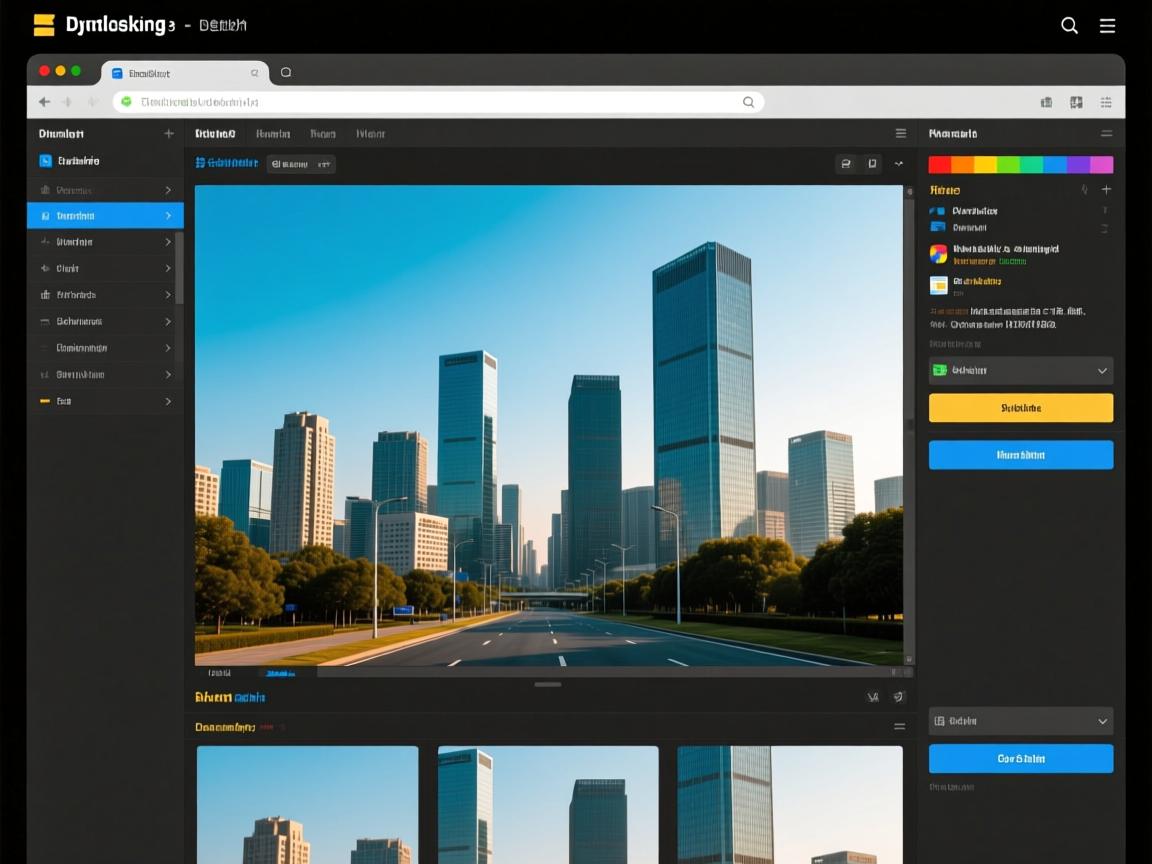This screenshot has width=1152, height=864.
Task: Click the blue button below the yellow button
Action: 1020,455
